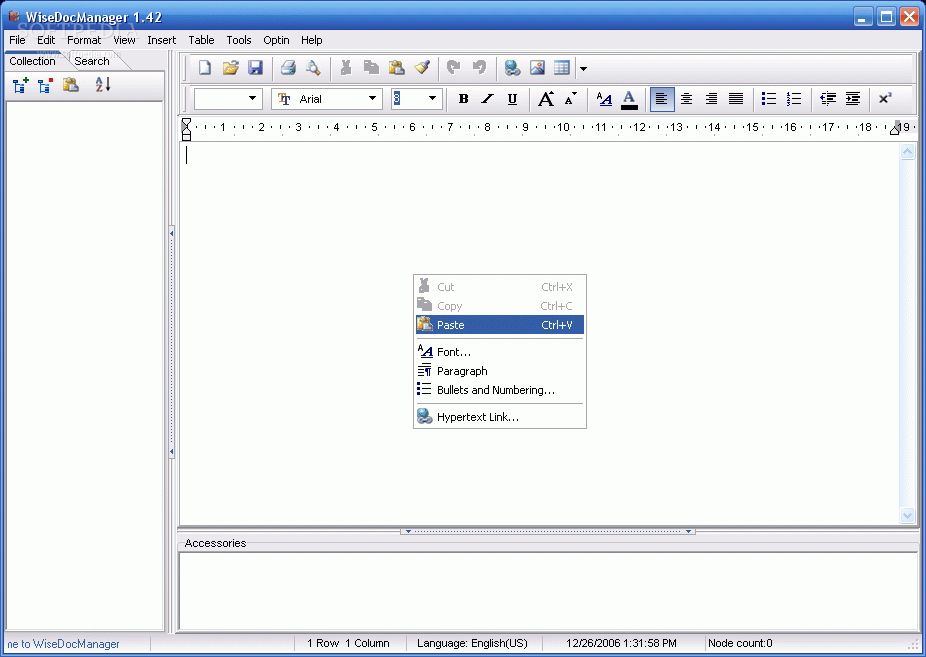Click the editor scrollbar down arrow

[x=907, y=515]
